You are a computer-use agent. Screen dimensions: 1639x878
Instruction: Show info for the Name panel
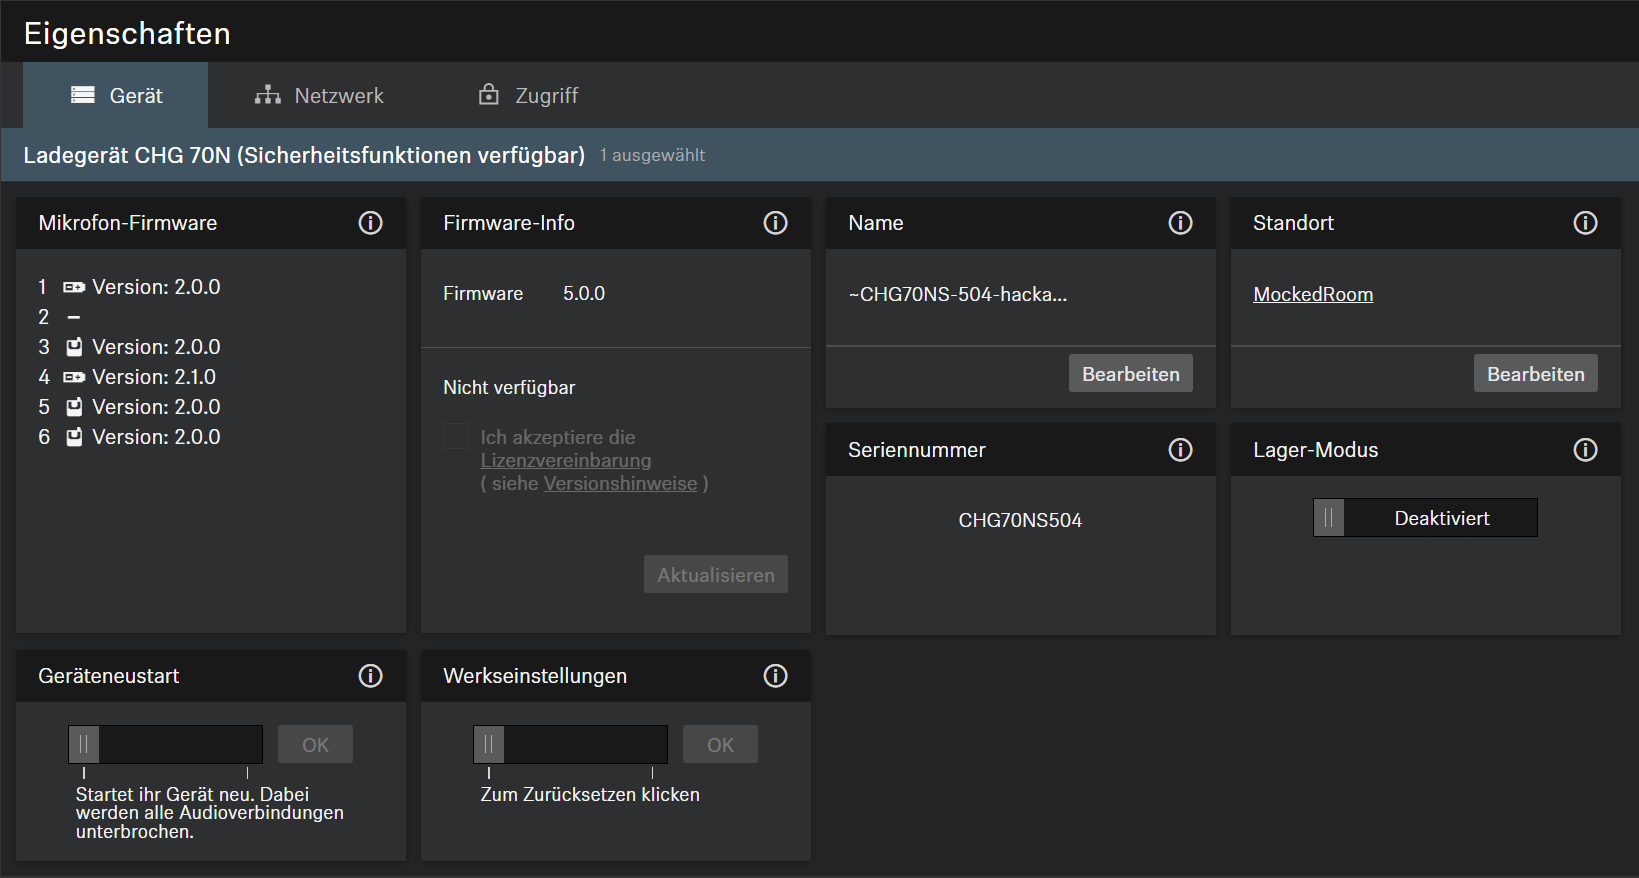1180,223
